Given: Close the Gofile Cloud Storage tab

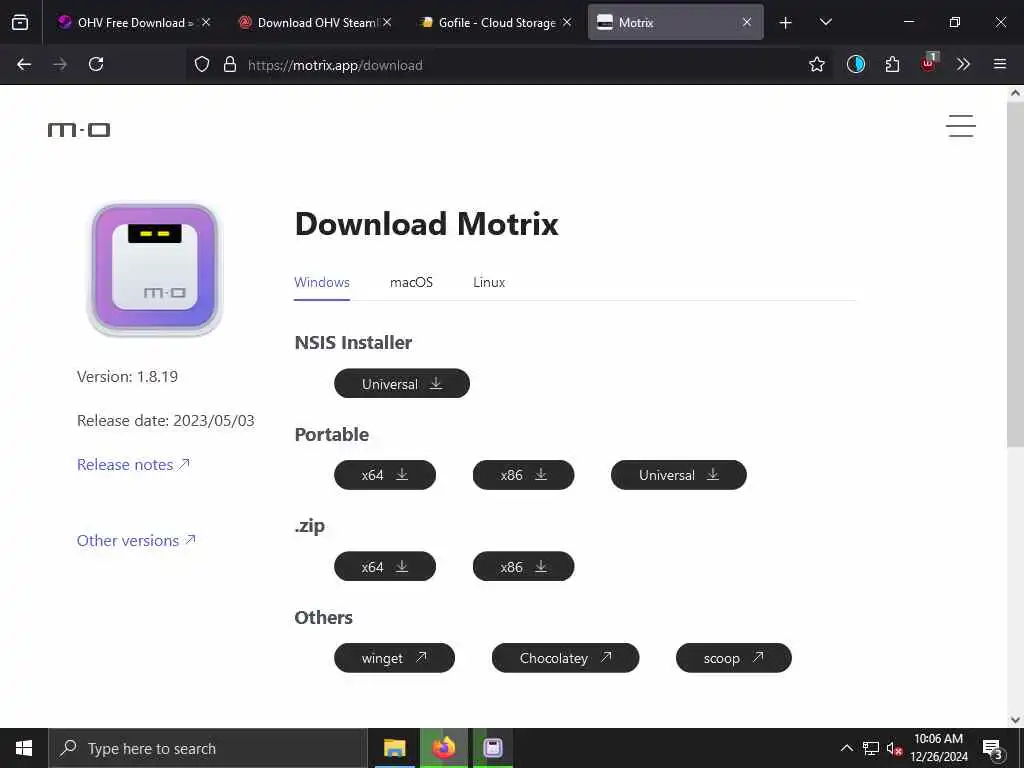Looking at the screenshot, I should pos(567,22).
